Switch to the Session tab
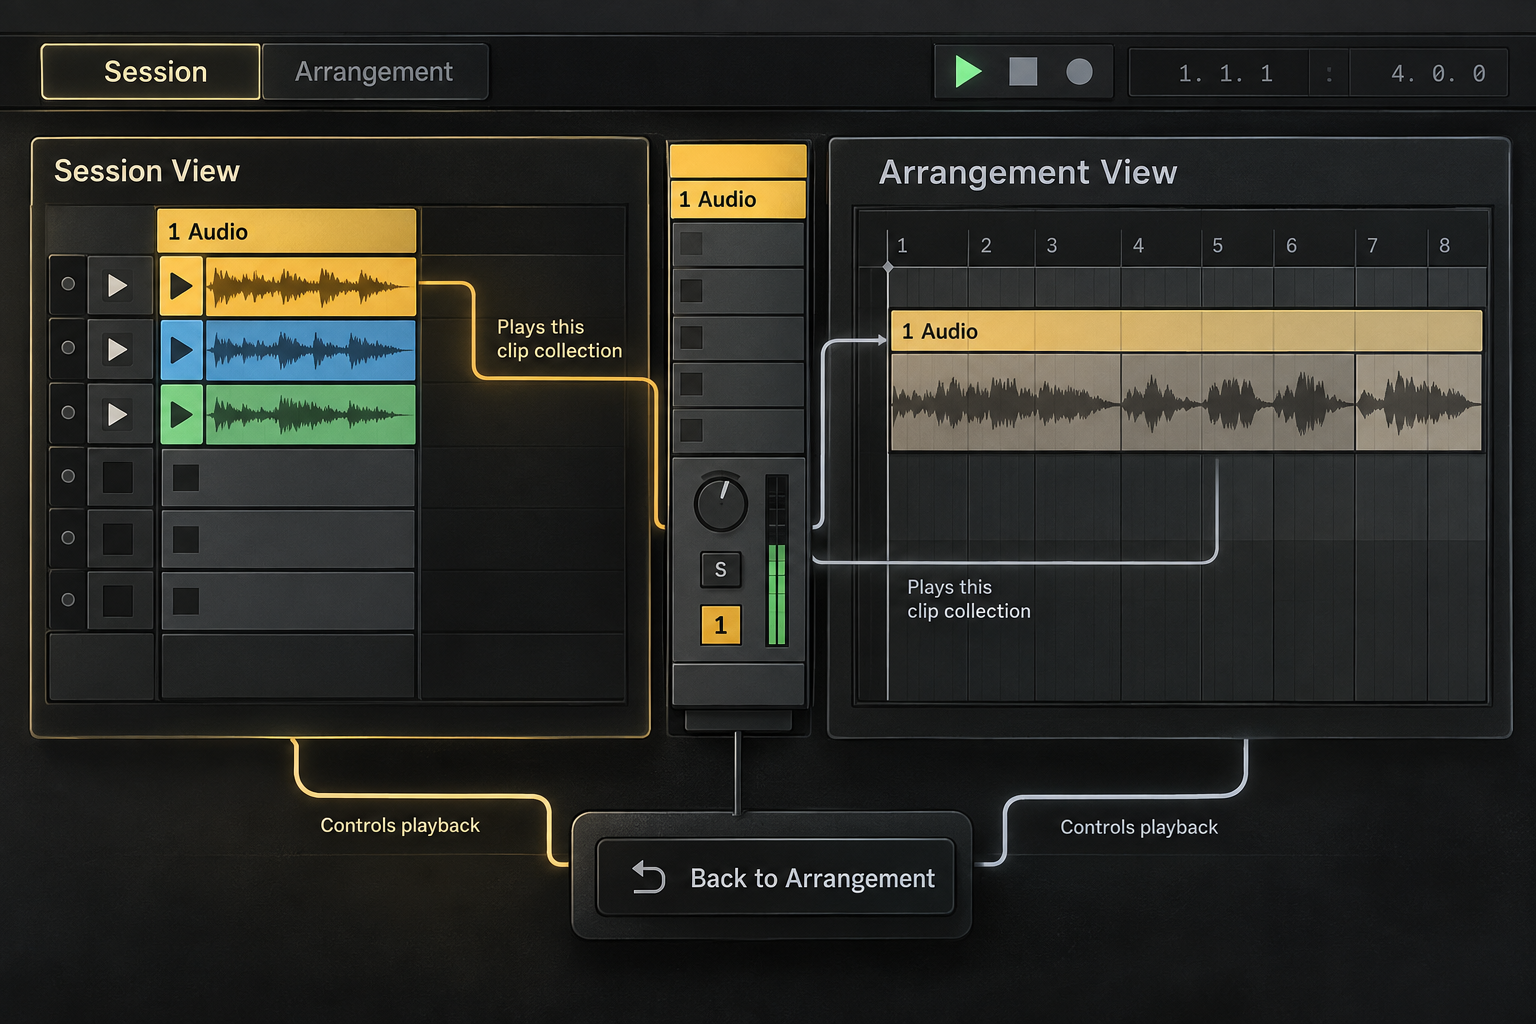The height and width of the screenshot is (1024, 1536). 151,72
